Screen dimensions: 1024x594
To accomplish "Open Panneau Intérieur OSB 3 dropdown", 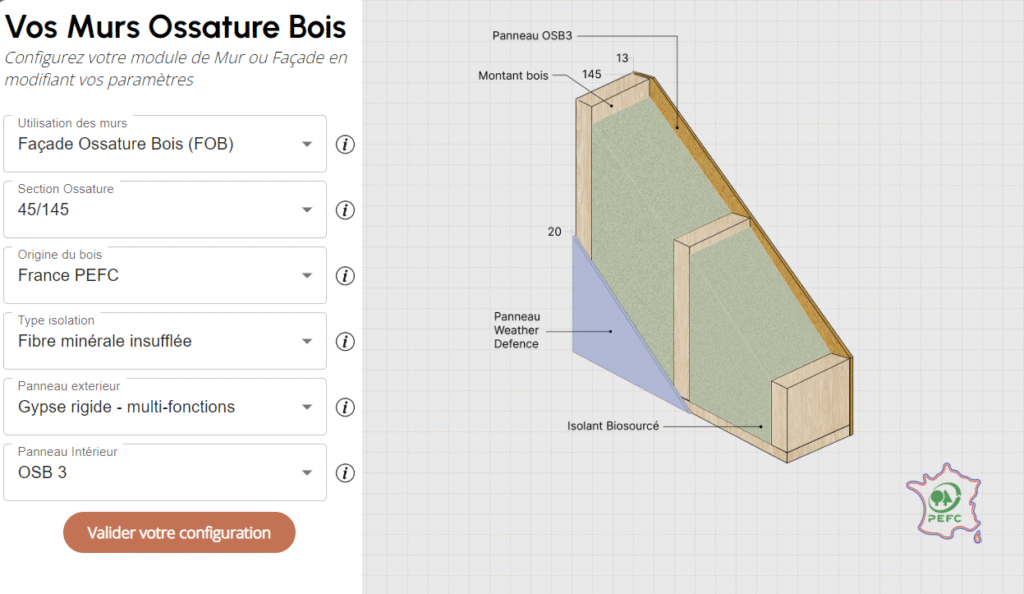I will (x=307, y=473).
